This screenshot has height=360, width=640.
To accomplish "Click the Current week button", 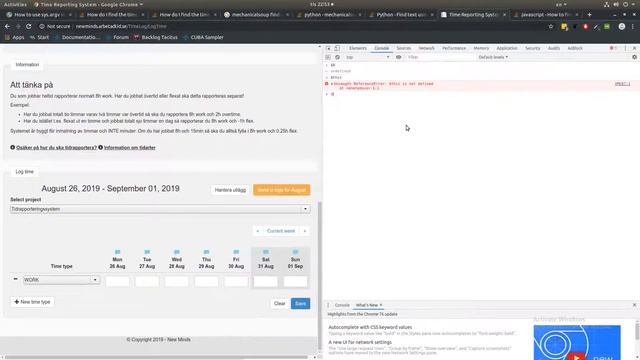I will [x=281, y=231].
